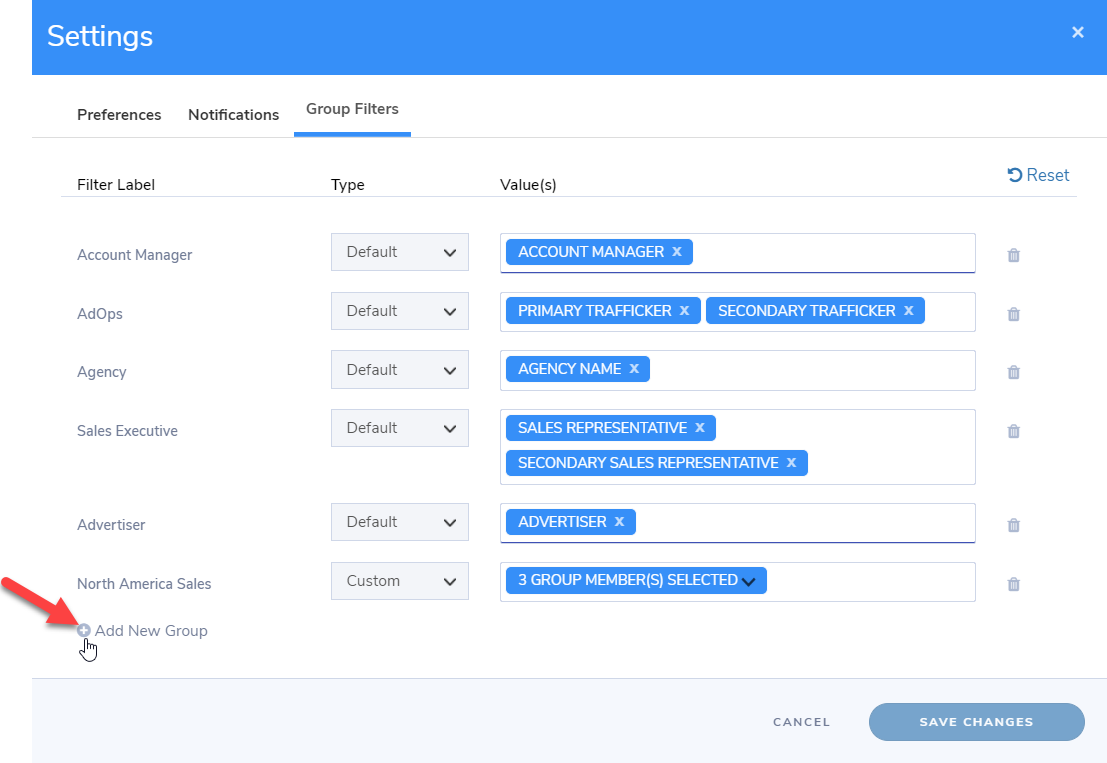Click the AdOps filter label
This screenshot has height=763, width=1107.
point(100,313)
